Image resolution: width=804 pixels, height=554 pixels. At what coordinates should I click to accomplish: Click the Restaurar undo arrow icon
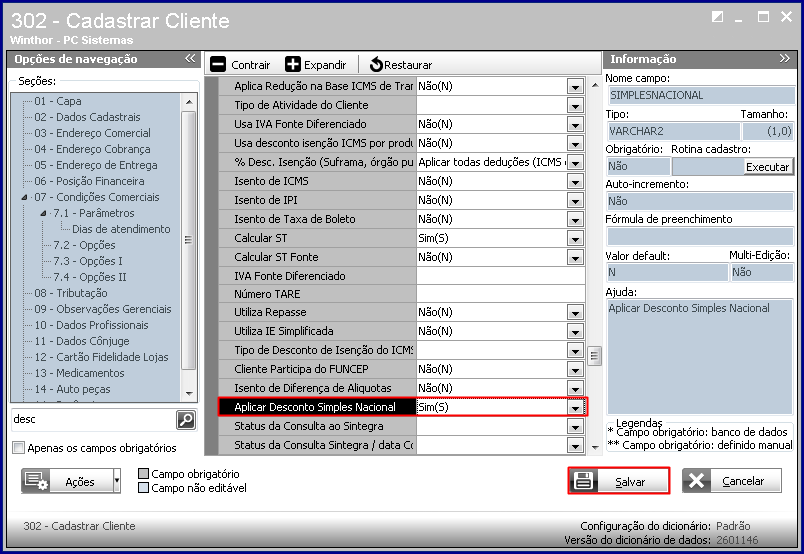tap(376, 65)
